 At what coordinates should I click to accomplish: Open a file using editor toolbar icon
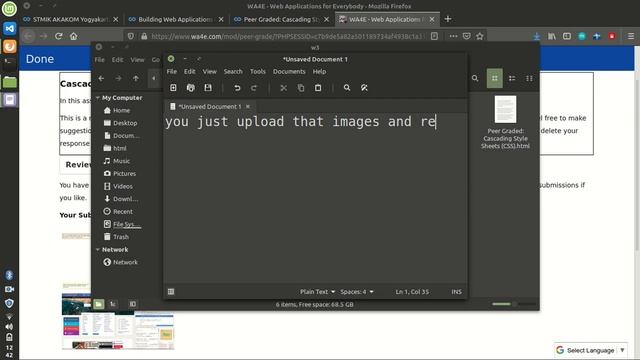[x=191, y=88]
